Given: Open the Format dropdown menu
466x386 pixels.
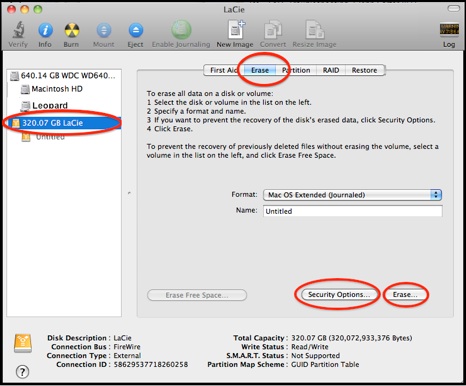Looking at the screenshot, I should [352, 195].
